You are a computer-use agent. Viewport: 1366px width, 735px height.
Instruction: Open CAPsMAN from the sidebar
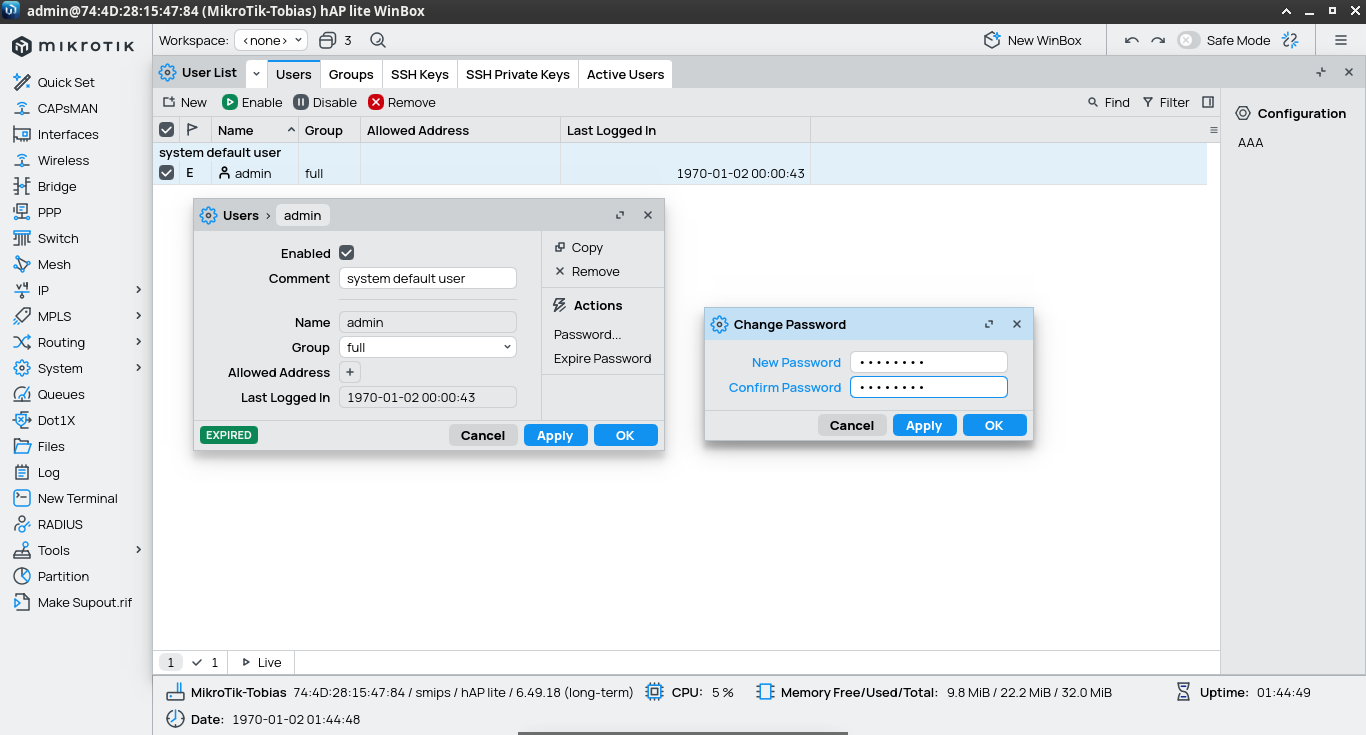[67, 108]
